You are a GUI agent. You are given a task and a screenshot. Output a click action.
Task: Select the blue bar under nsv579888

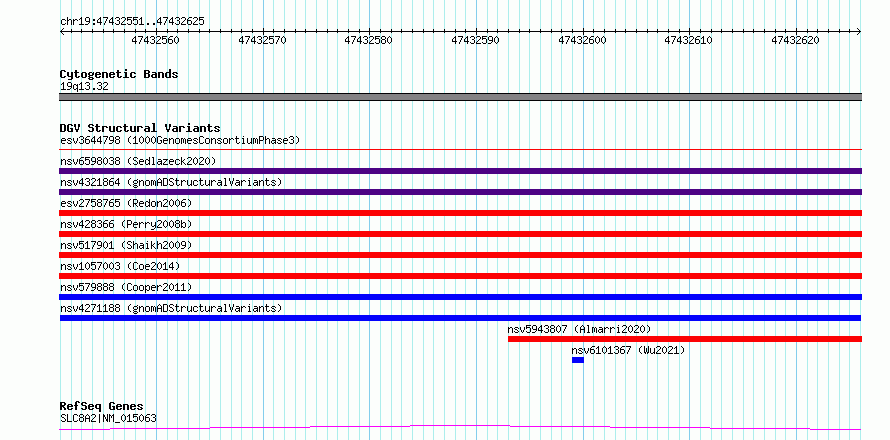[460, 297]
